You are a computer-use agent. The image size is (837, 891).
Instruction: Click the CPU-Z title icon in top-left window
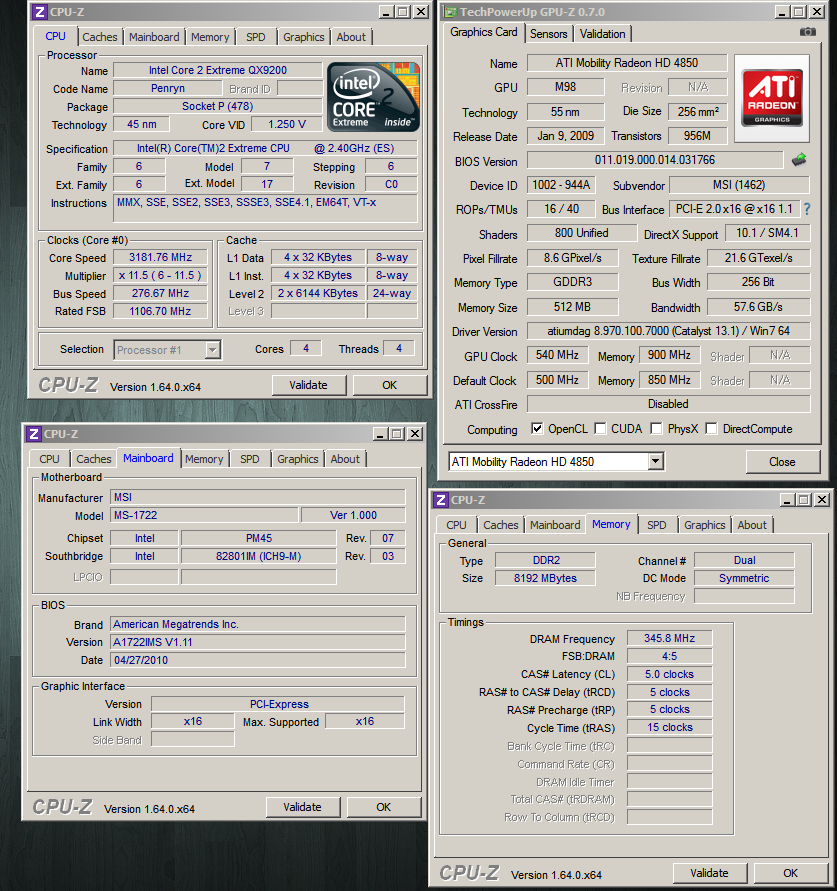point(39,11)
